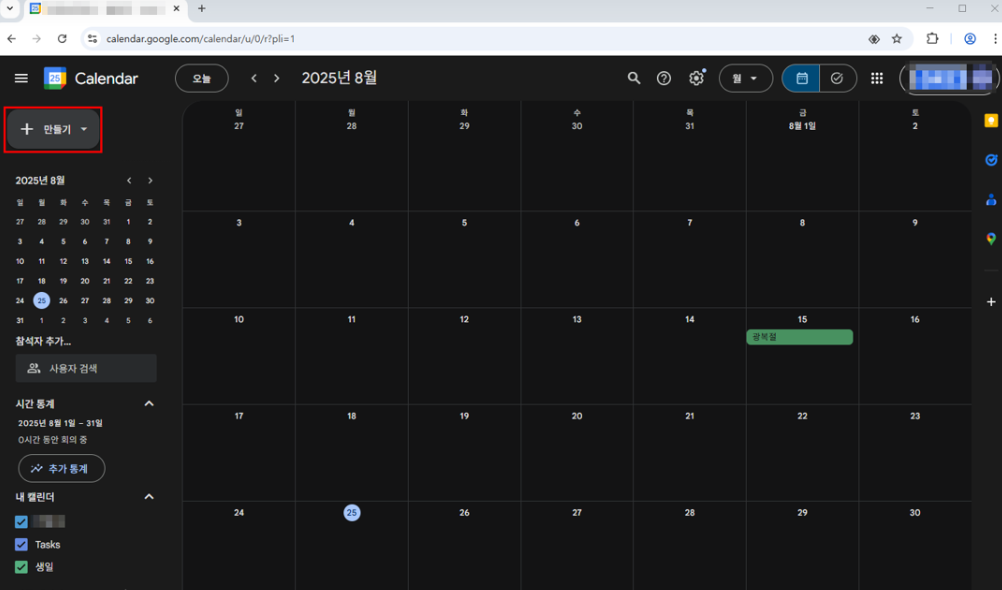Image resolution: width=1002 pixels, height=590 pixels.
Task: Collapse the 내 캘린더 section
Action: coord(149,497)
